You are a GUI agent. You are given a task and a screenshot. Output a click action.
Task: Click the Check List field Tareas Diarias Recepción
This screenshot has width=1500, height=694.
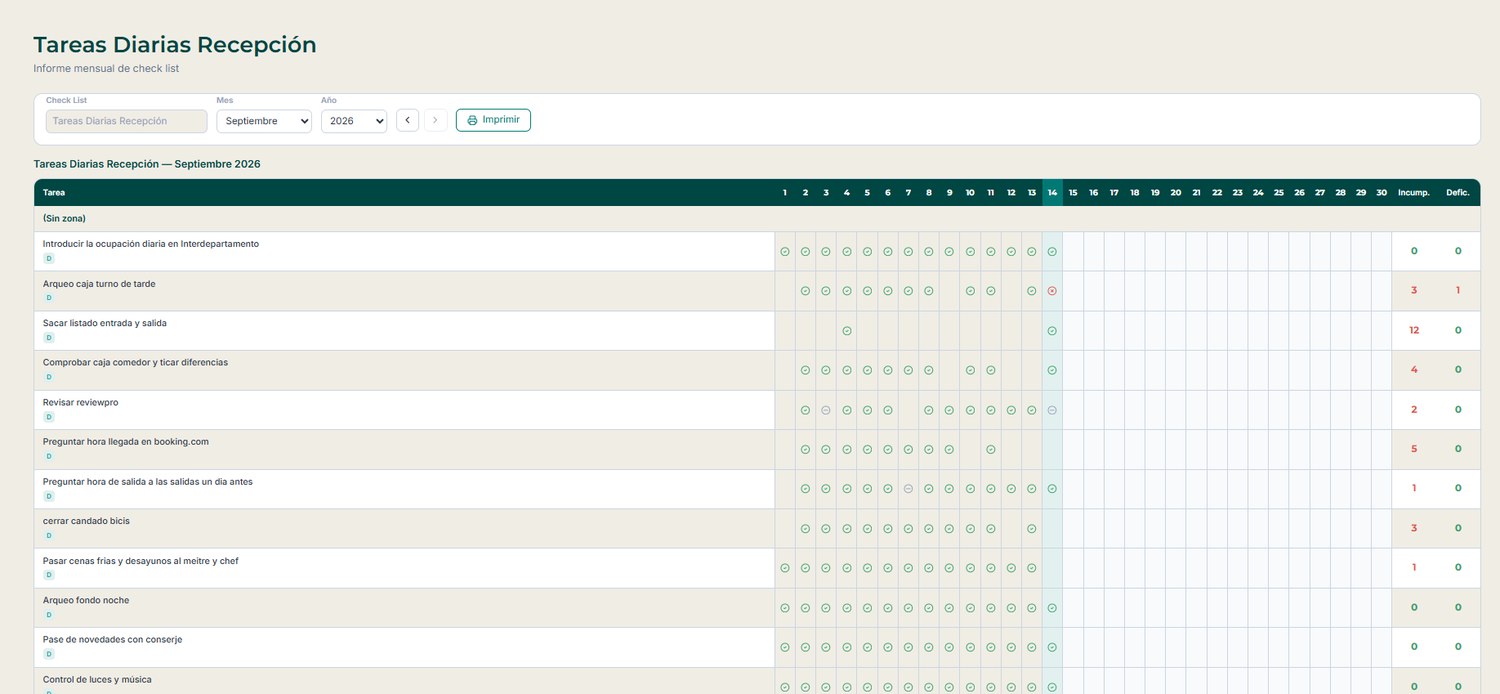click(x=127, y=121)
